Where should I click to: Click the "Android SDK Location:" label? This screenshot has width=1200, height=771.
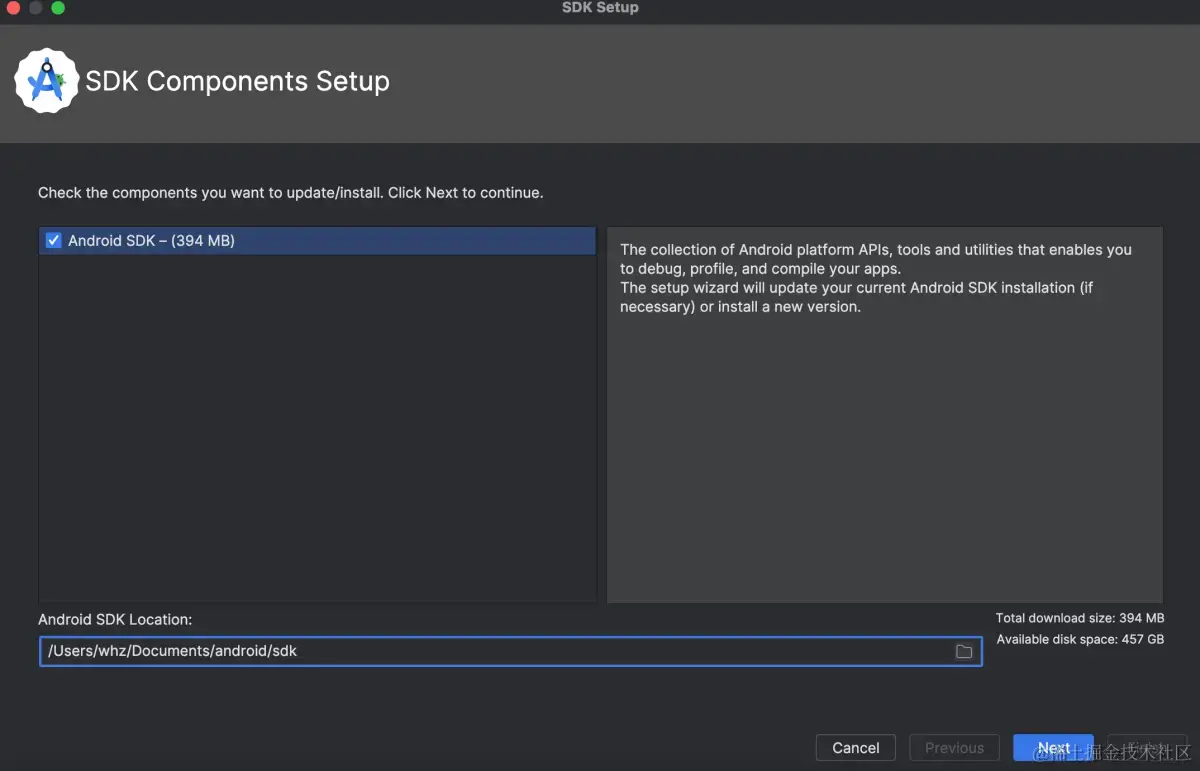click(x=115, y=620)
